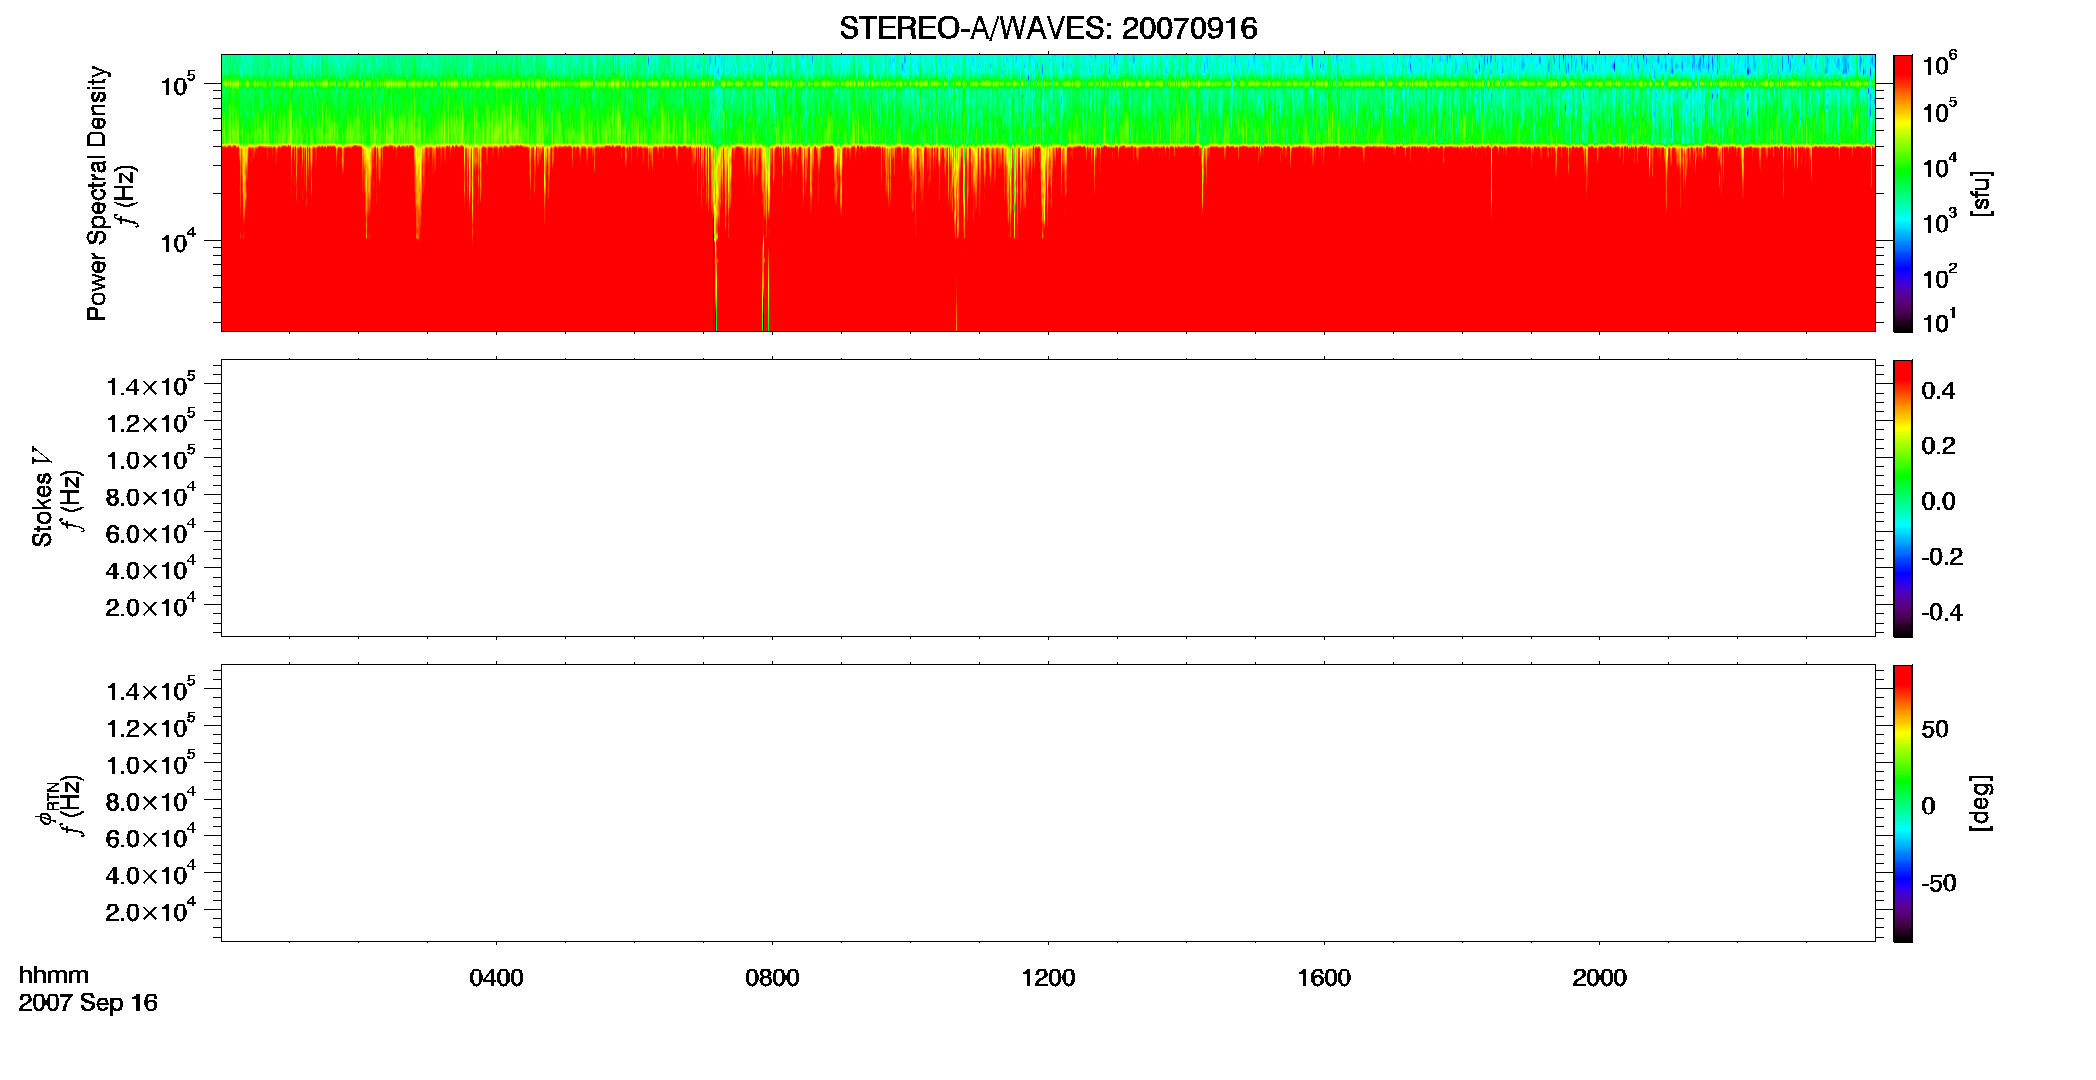Click the 0400 time tick label
This screenshot has height=1080, width=2096.
coord(496,978)
